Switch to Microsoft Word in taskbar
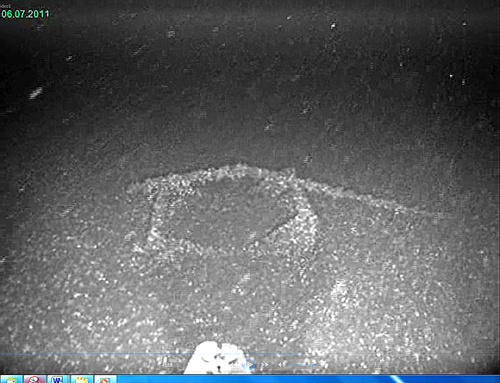 pos(57,379)
